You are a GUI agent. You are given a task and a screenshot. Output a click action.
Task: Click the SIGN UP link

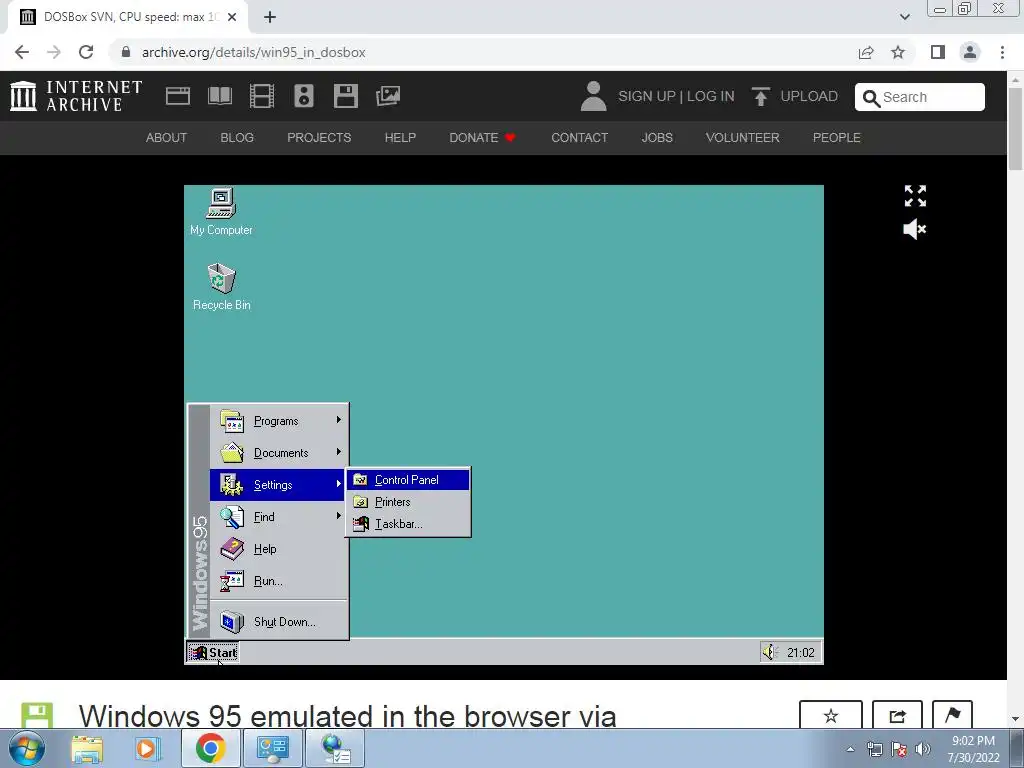point(647,96)
